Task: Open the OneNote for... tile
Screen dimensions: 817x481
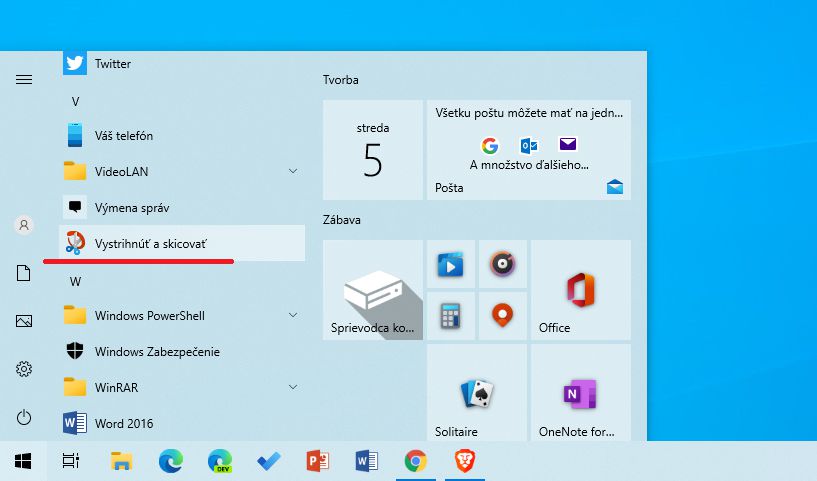Action: pyautogui.click(x=581, y=392)
